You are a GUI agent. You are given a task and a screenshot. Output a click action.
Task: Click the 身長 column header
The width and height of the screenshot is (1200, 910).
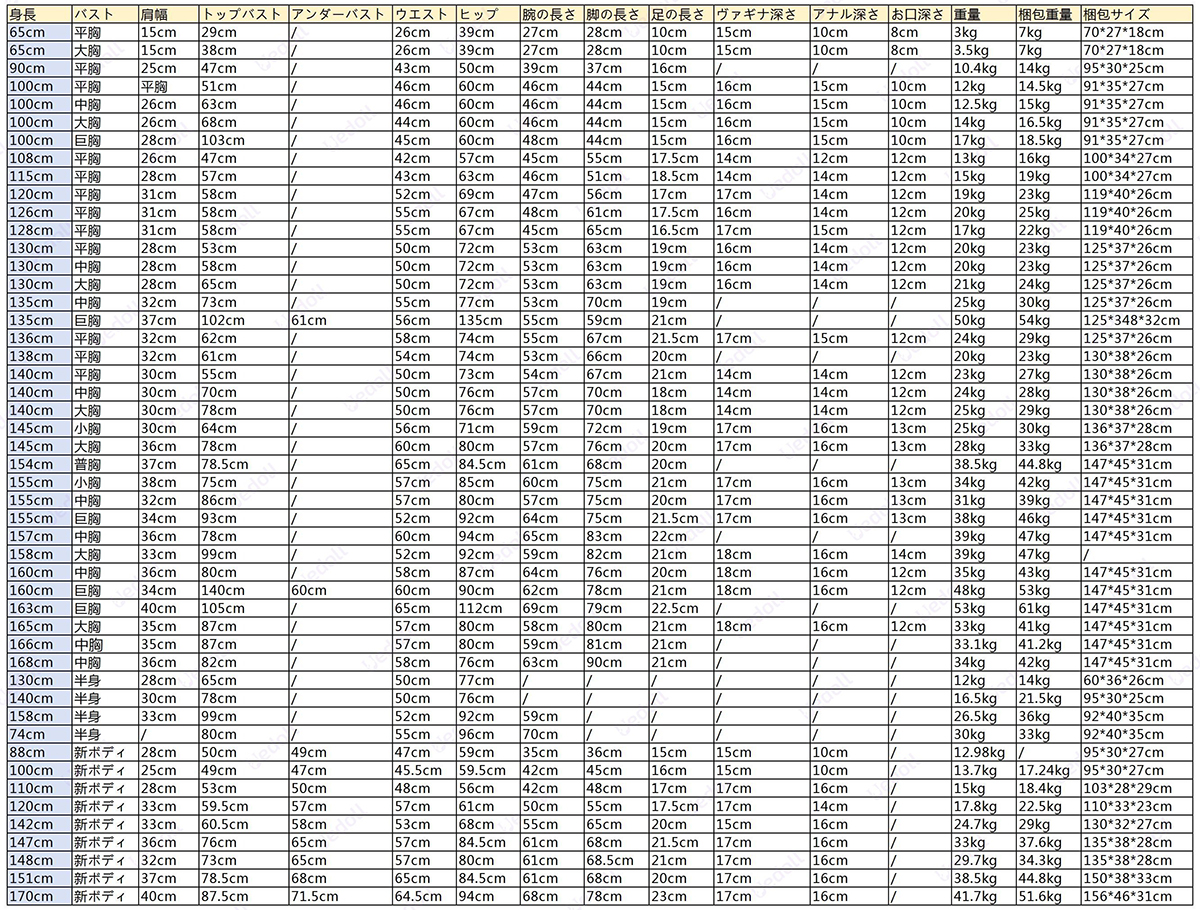(x=39, y=14)
